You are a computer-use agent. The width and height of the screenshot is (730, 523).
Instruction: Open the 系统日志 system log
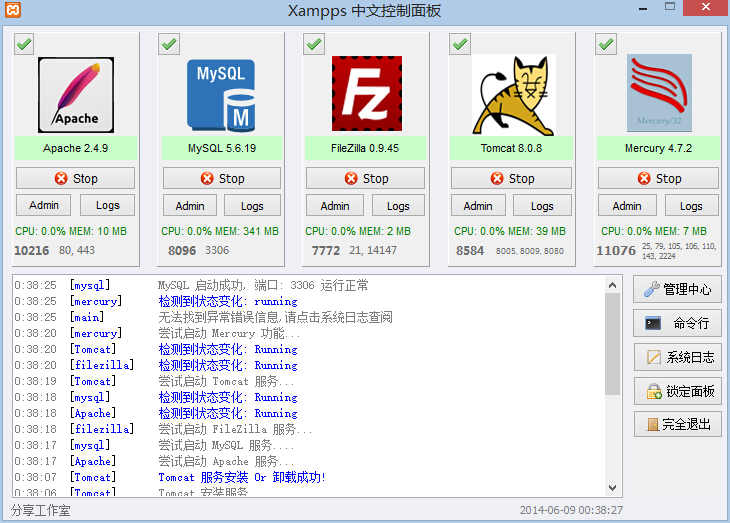677,357
